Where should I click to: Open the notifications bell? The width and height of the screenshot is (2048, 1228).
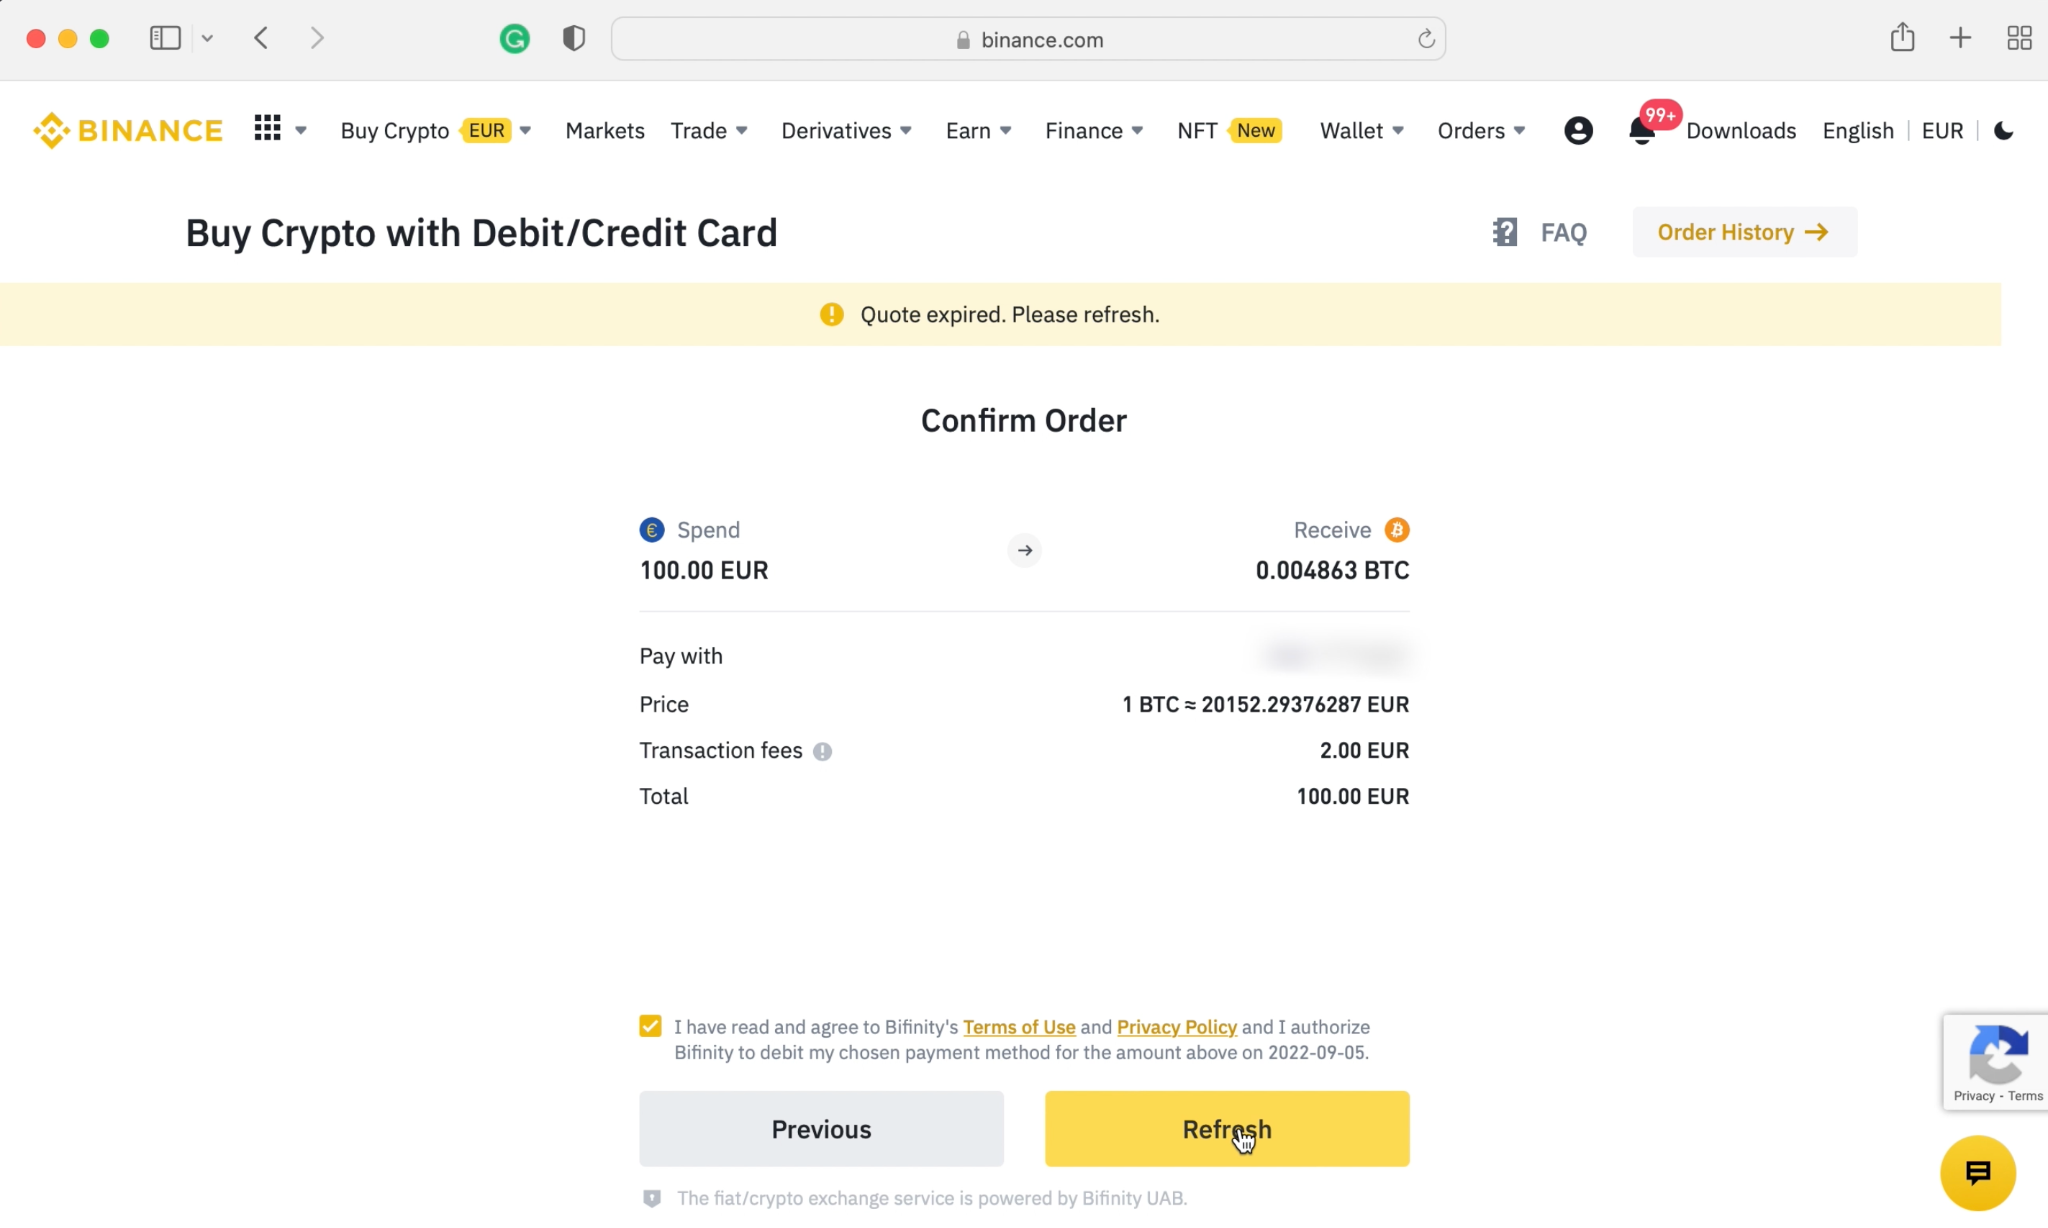[1641, 131]
